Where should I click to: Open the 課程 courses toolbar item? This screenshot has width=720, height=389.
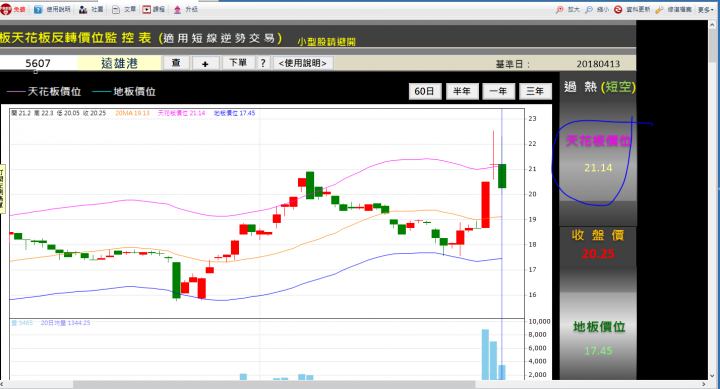pyautogui.click(x=153, y=9)
